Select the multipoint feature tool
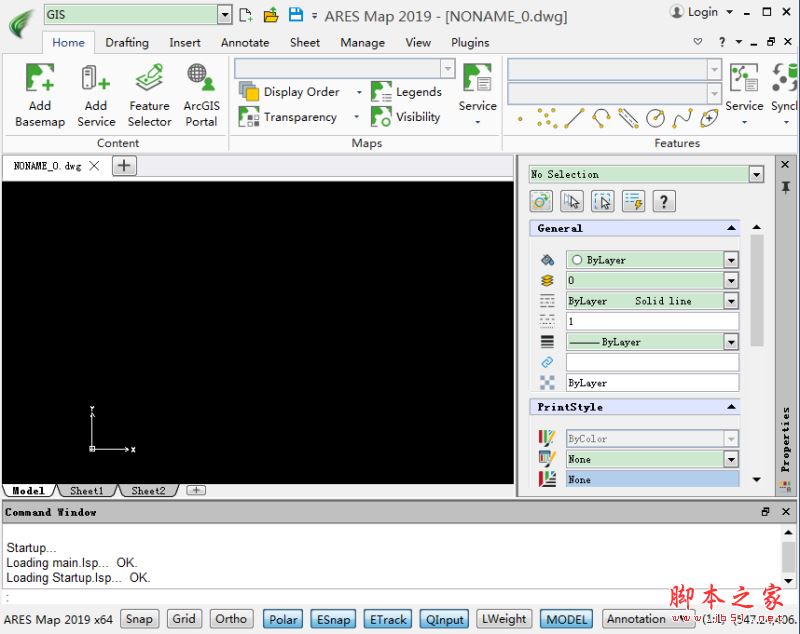This screenshot has width=800, height=634. click(547, 118)
